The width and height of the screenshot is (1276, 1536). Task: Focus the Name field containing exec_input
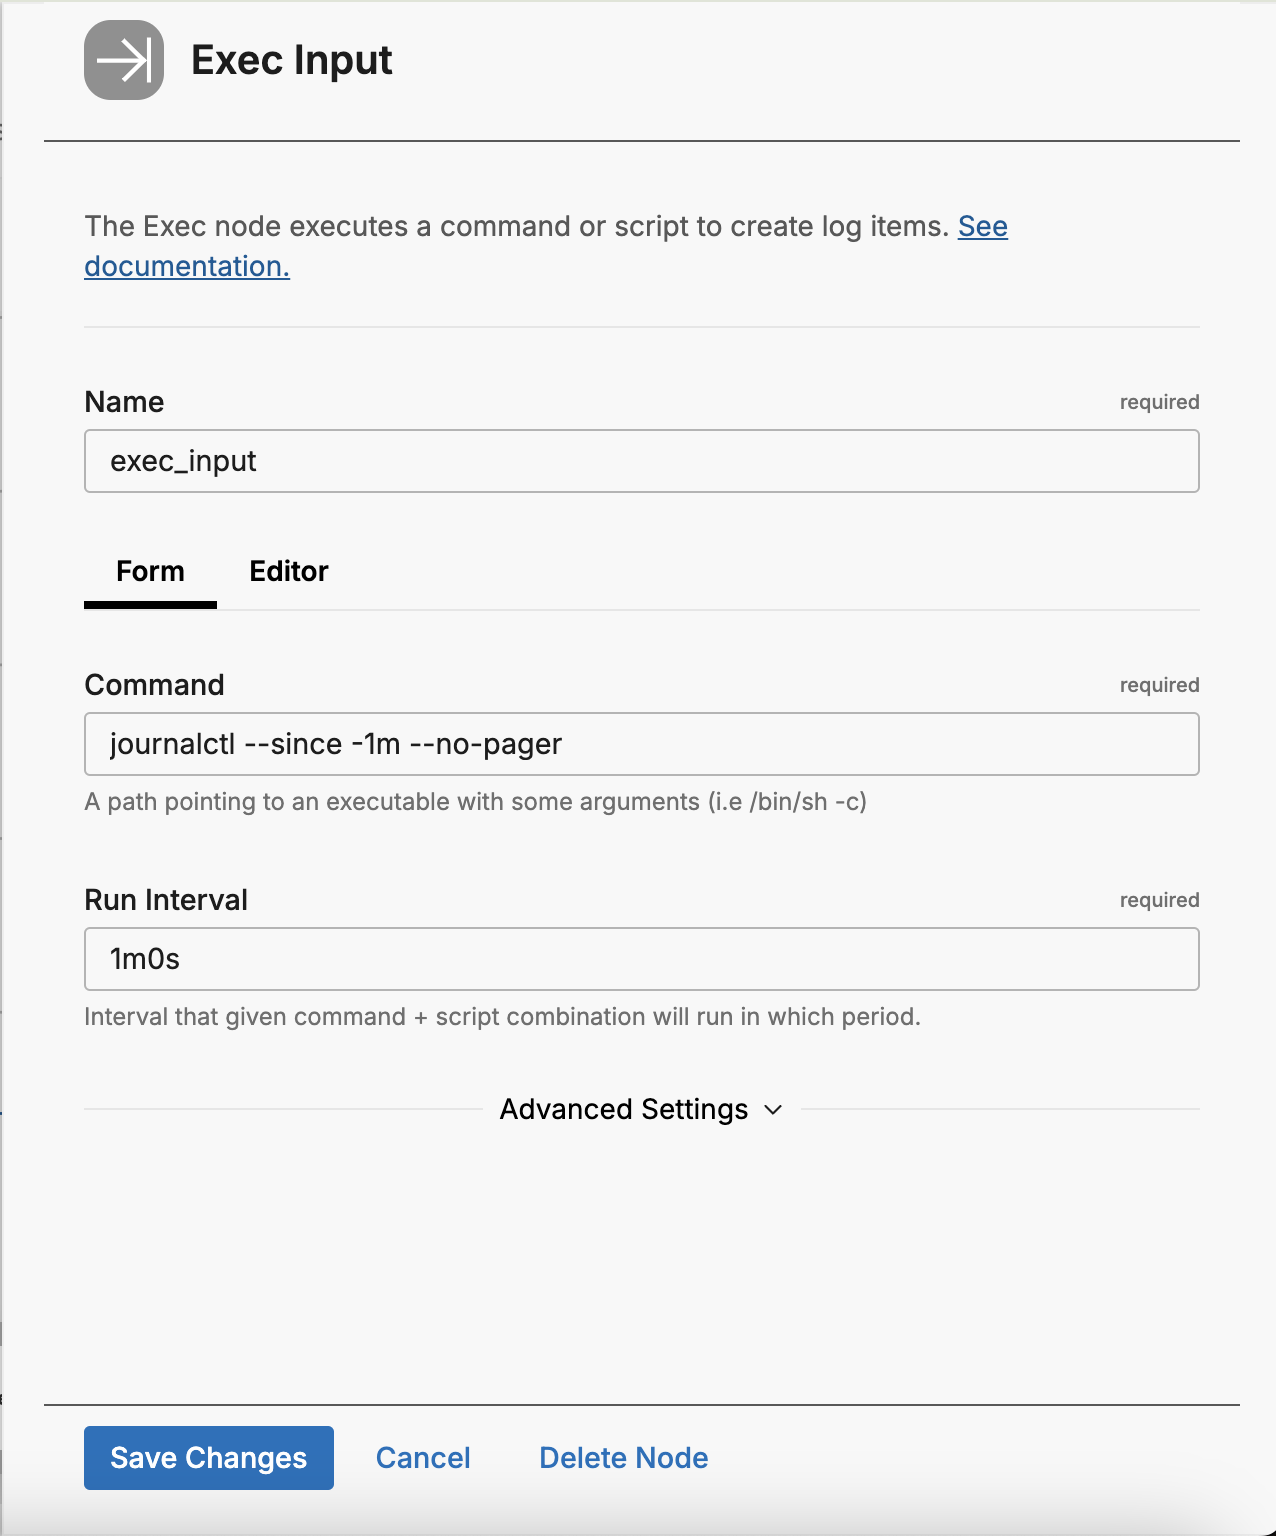[x=641, y=461]
